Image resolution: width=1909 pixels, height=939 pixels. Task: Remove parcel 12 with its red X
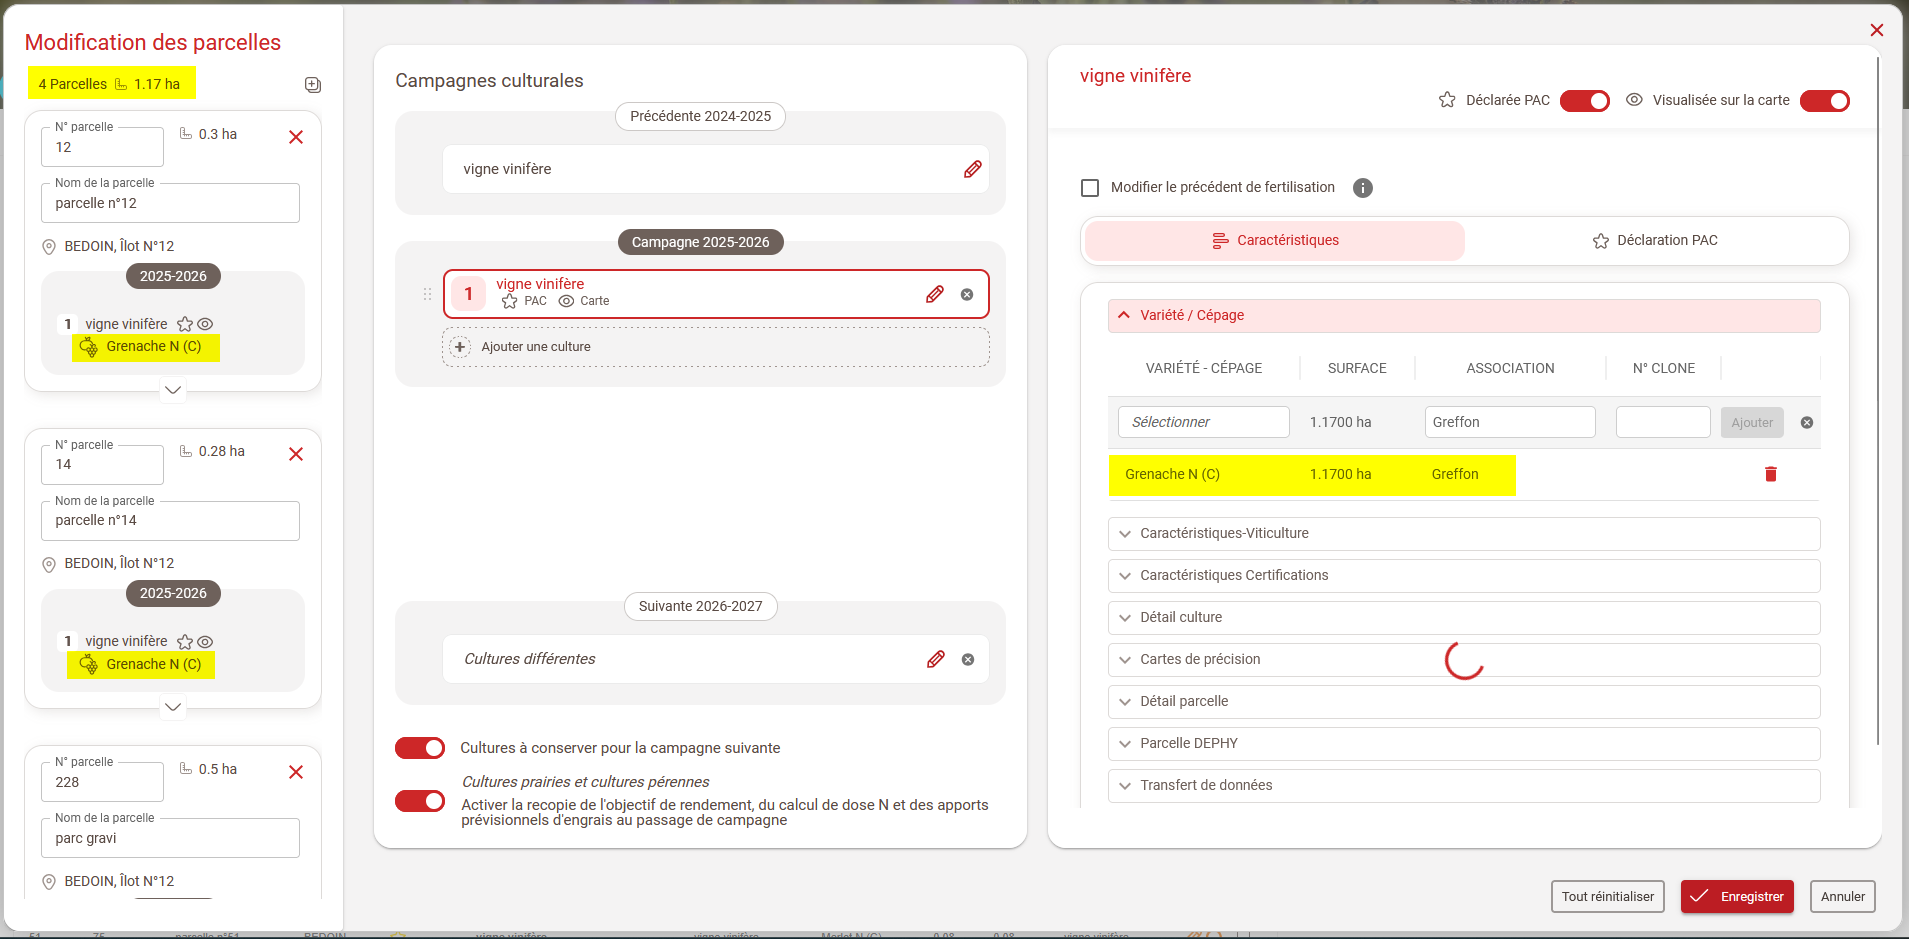296,137
